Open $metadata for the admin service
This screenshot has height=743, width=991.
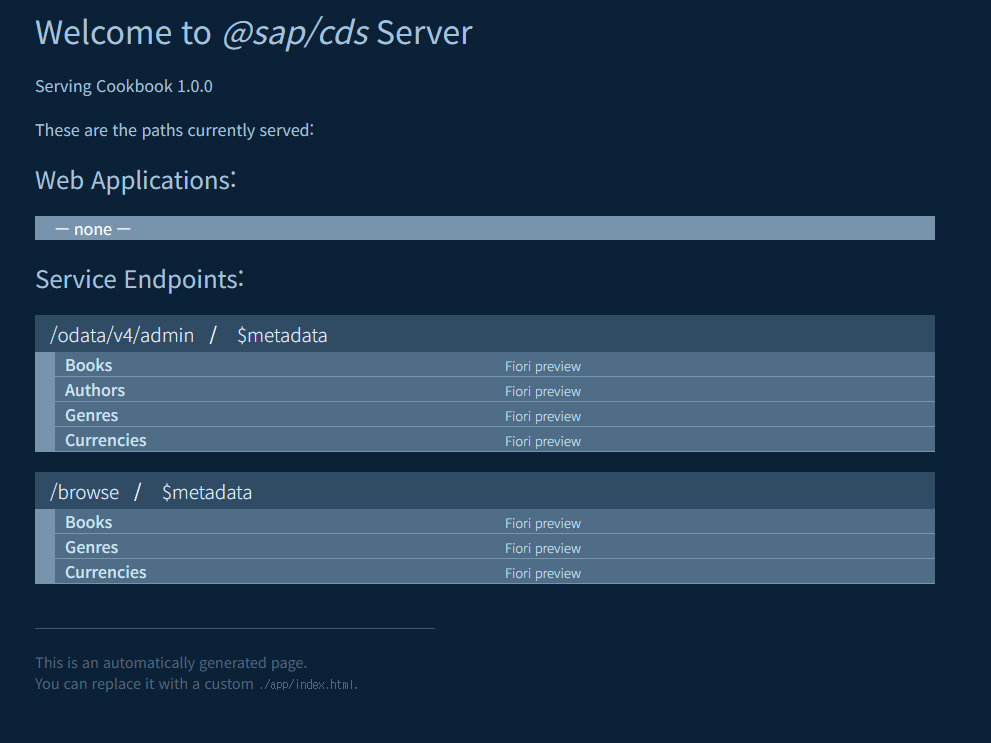282,335
